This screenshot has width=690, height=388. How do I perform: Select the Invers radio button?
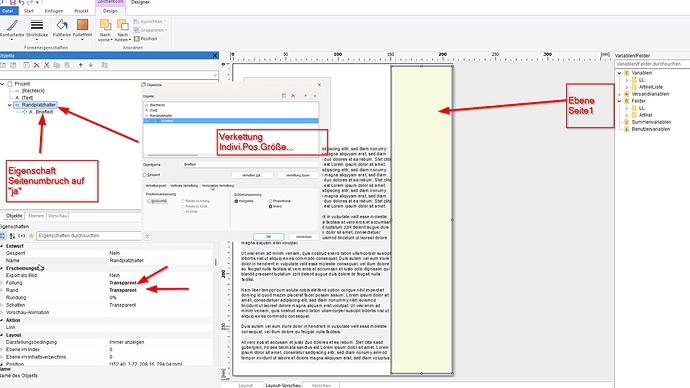pos(271,206)
